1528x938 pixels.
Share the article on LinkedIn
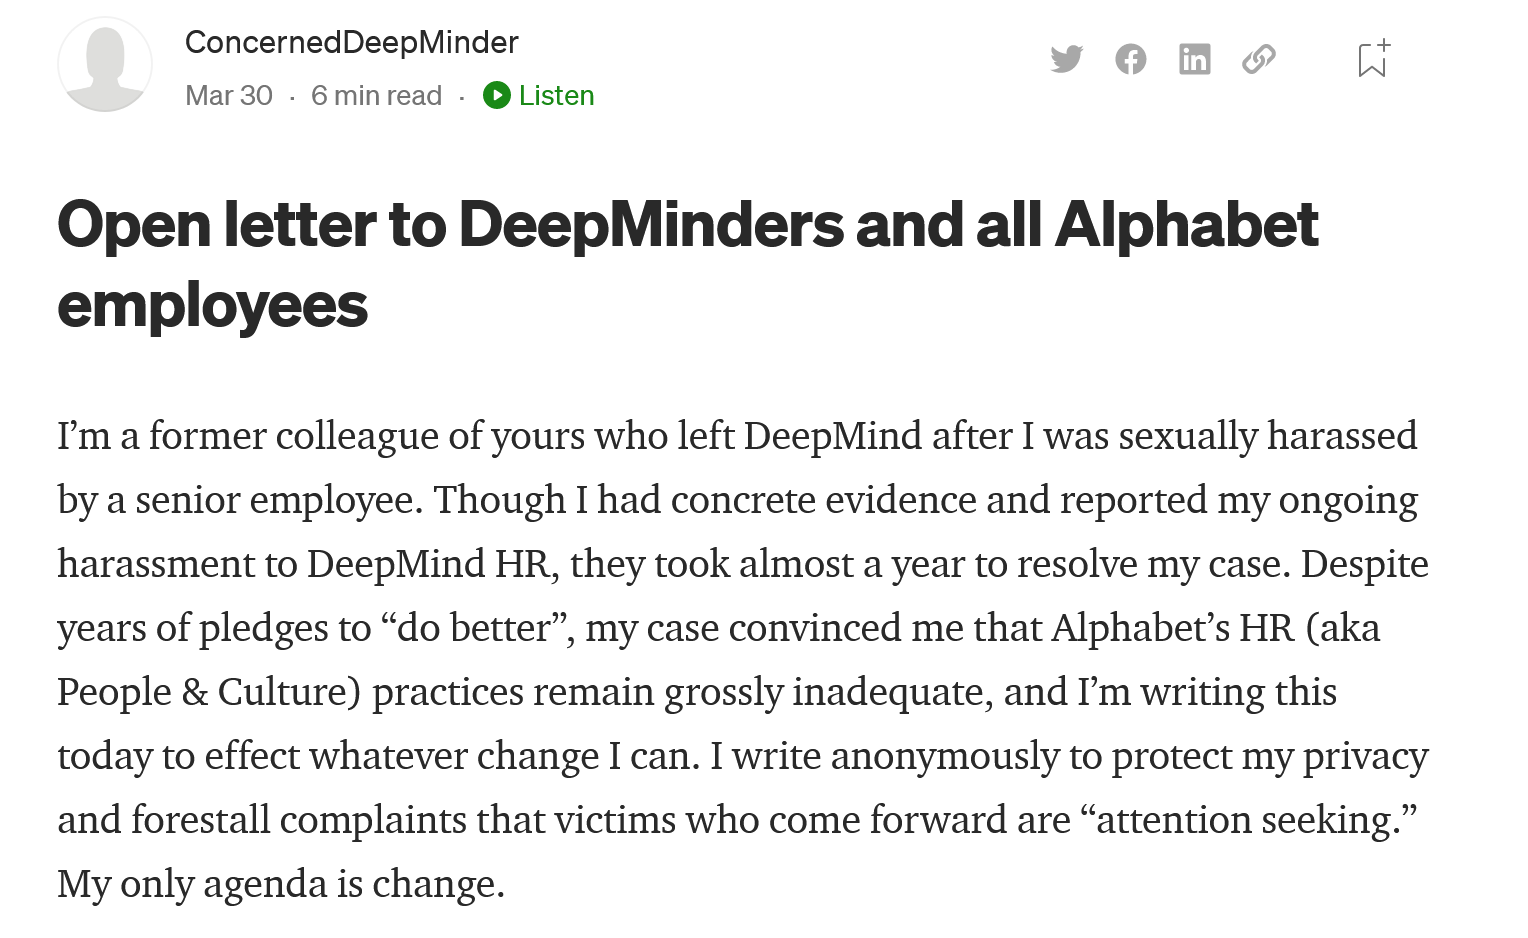point(1194,59)
